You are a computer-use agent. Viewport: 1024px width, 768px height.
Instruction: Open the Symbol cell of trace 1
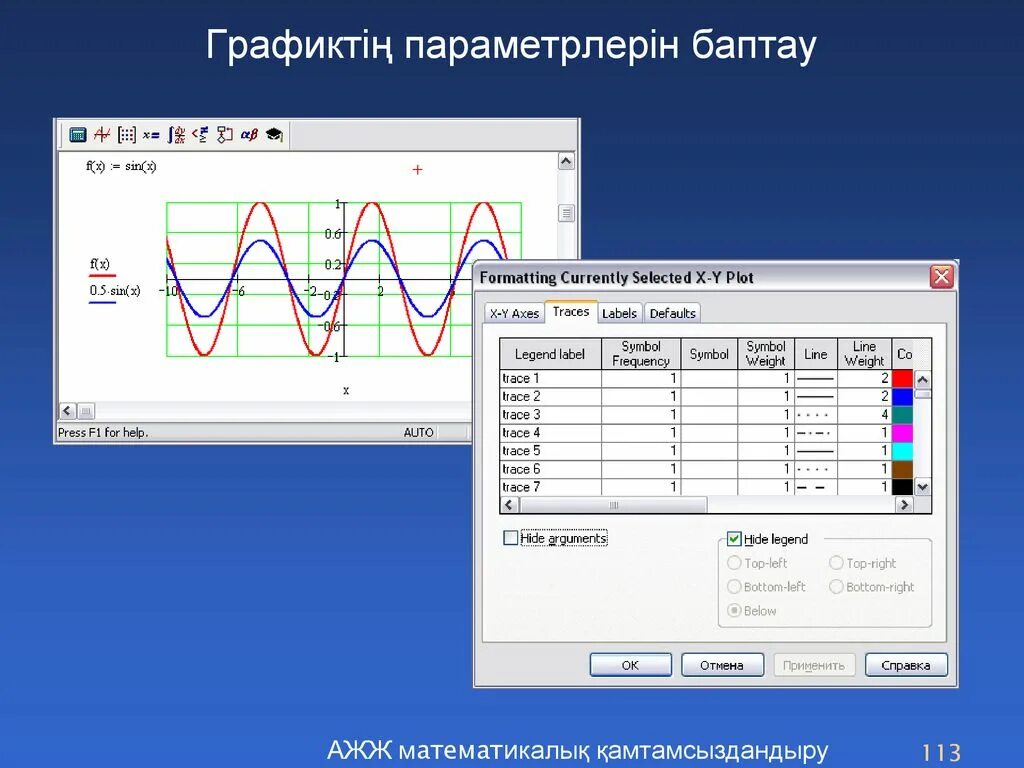coord(709,378)
